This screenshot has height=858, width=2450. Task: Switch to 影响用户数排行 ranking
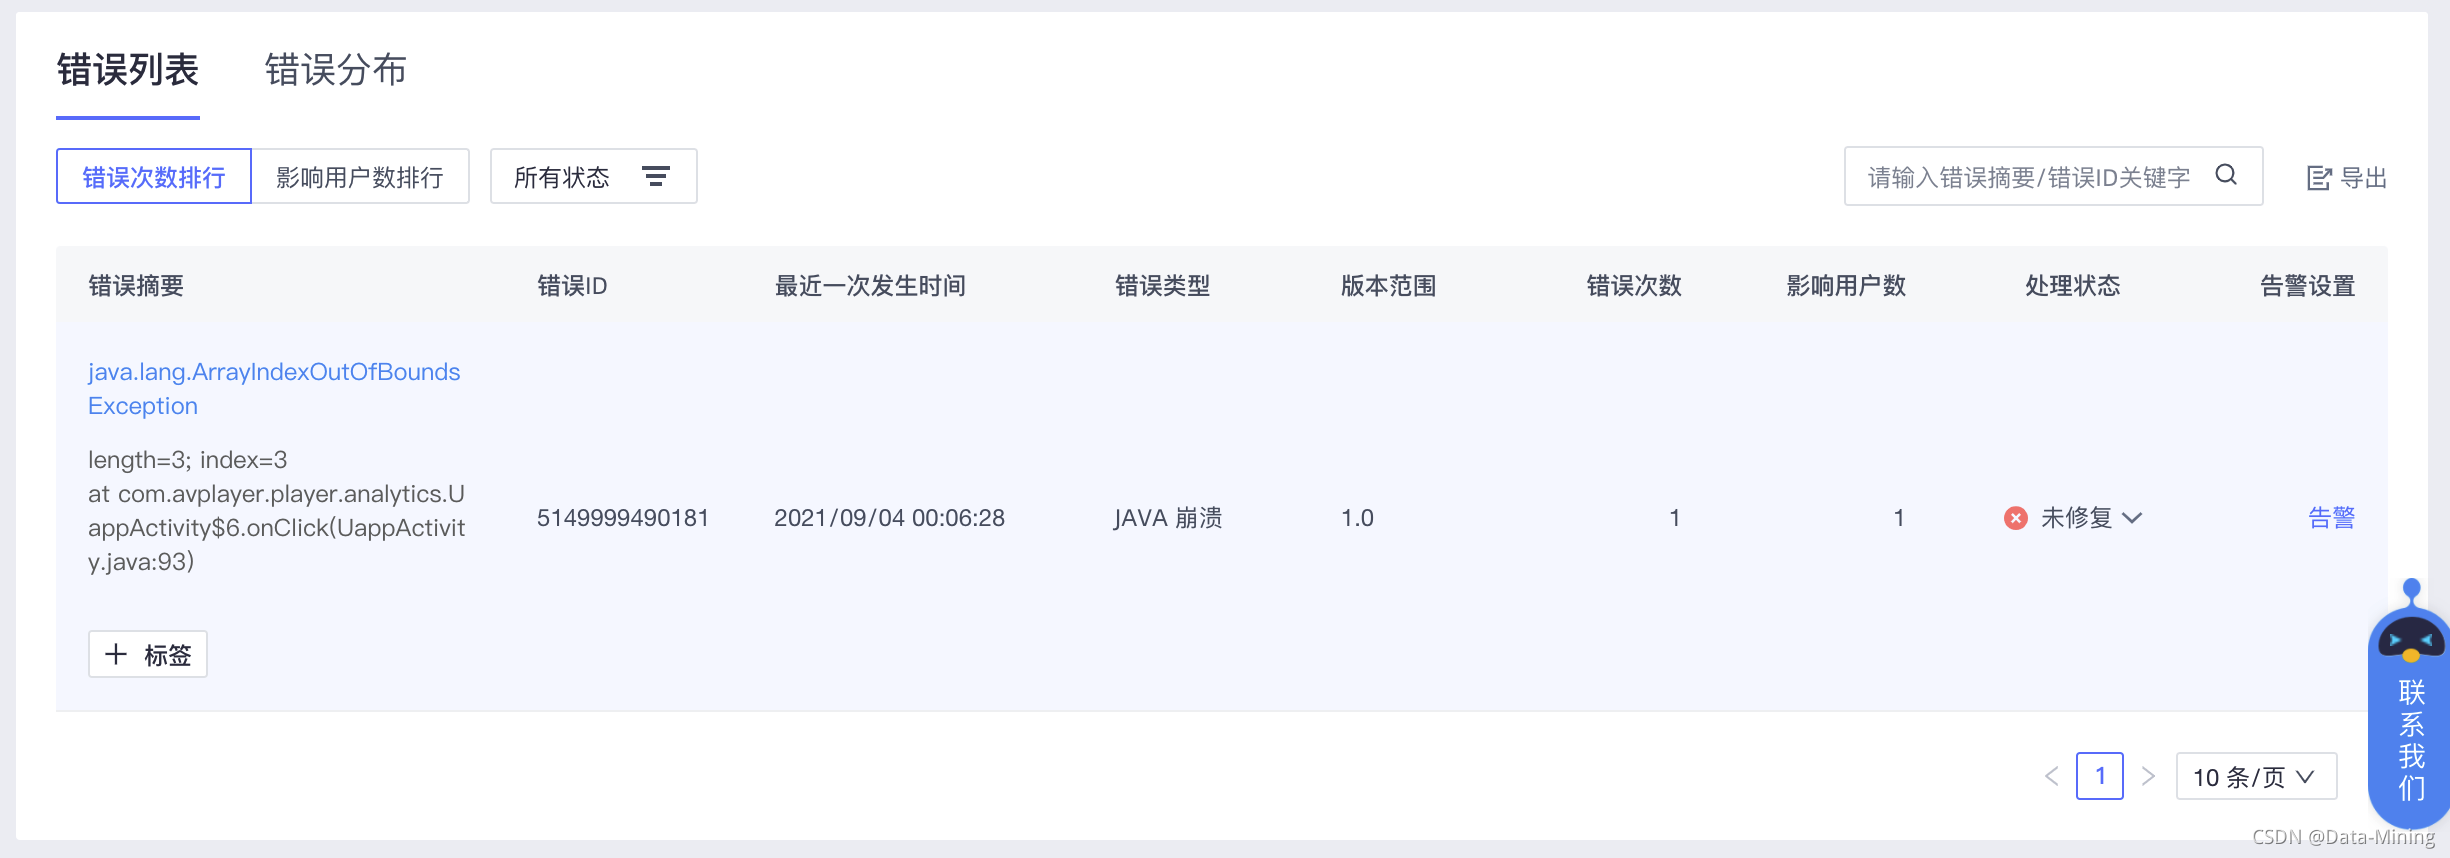360,177
